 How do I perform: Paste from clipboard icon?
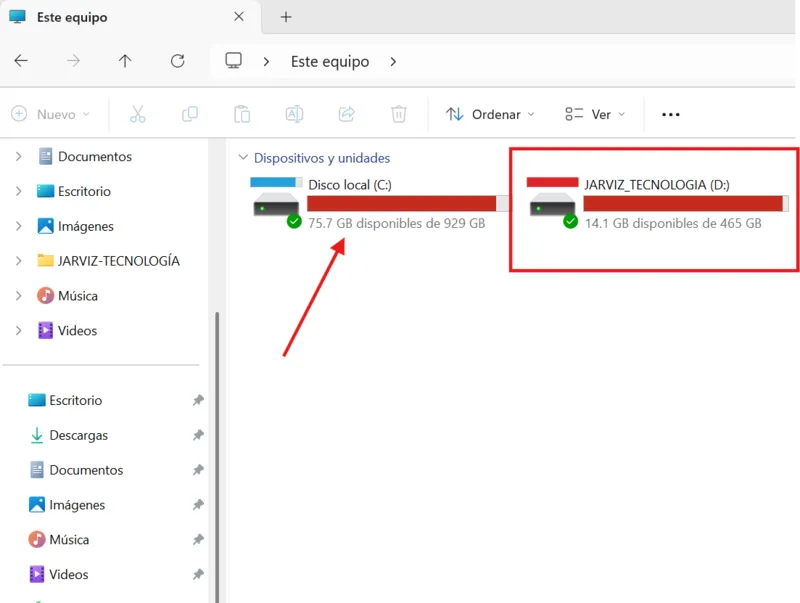click(242, 114)
